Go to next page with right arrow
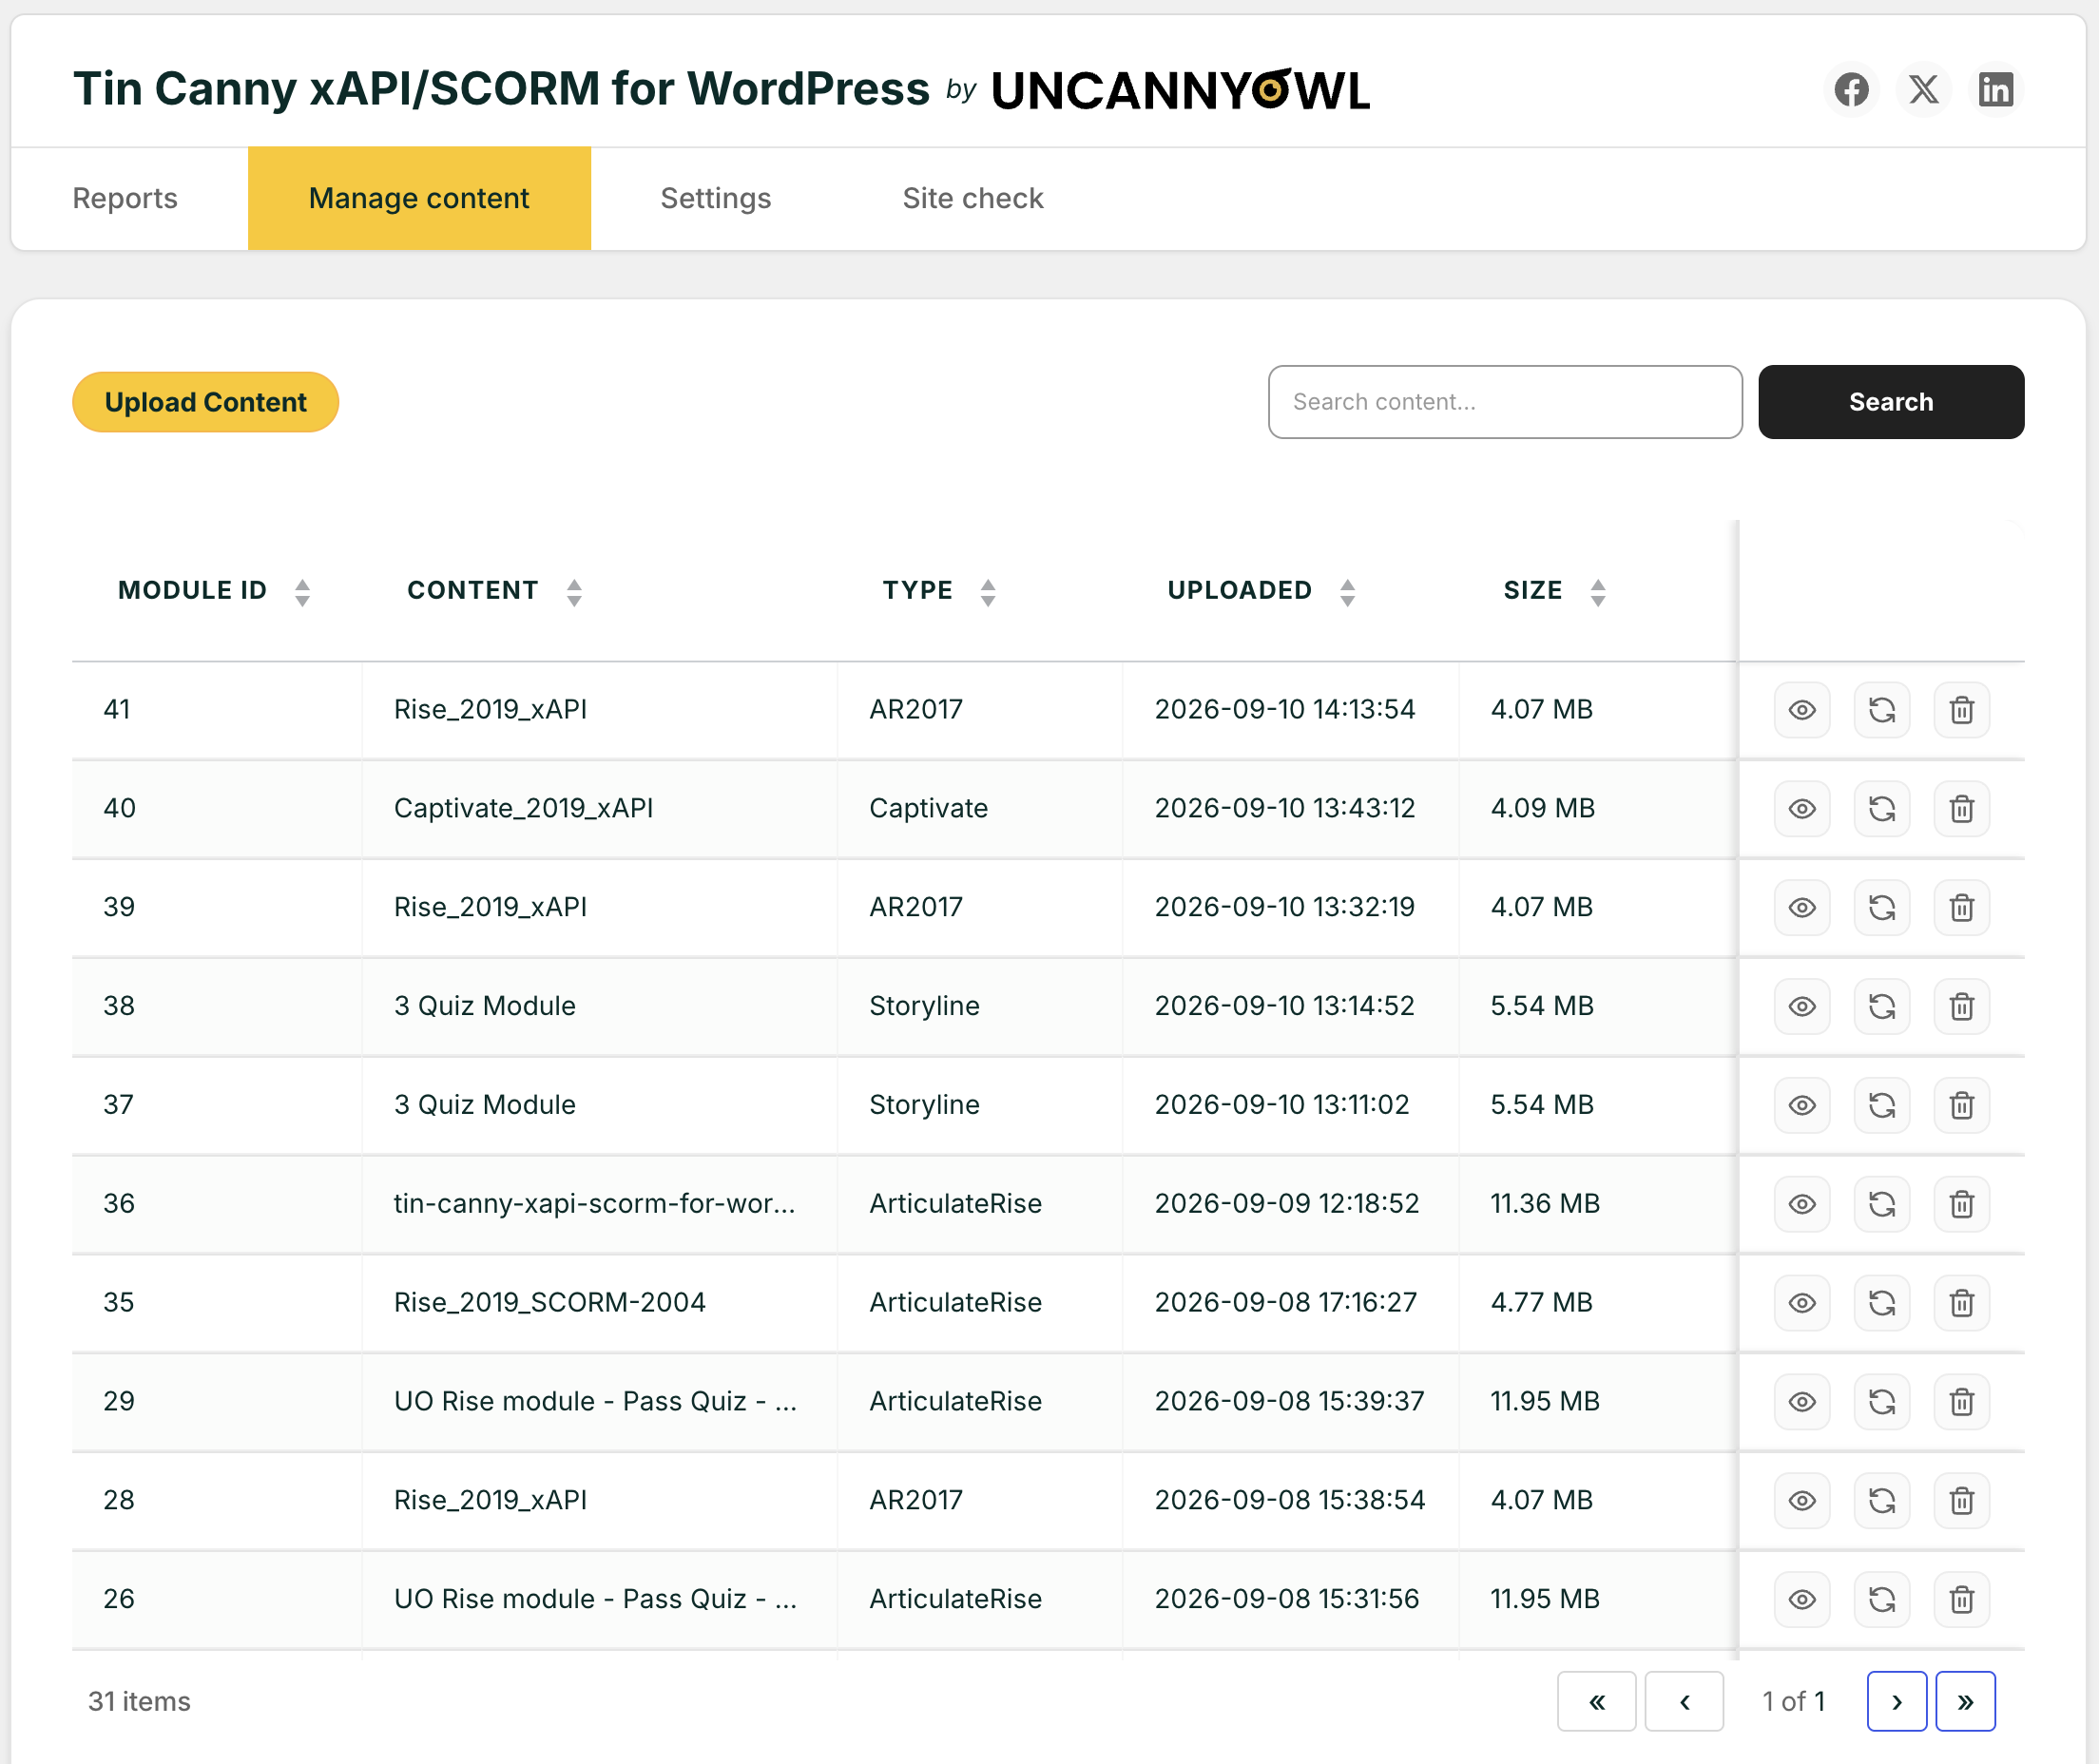Screen dimensions: 2099x1764 (x=1896, y=1702)
